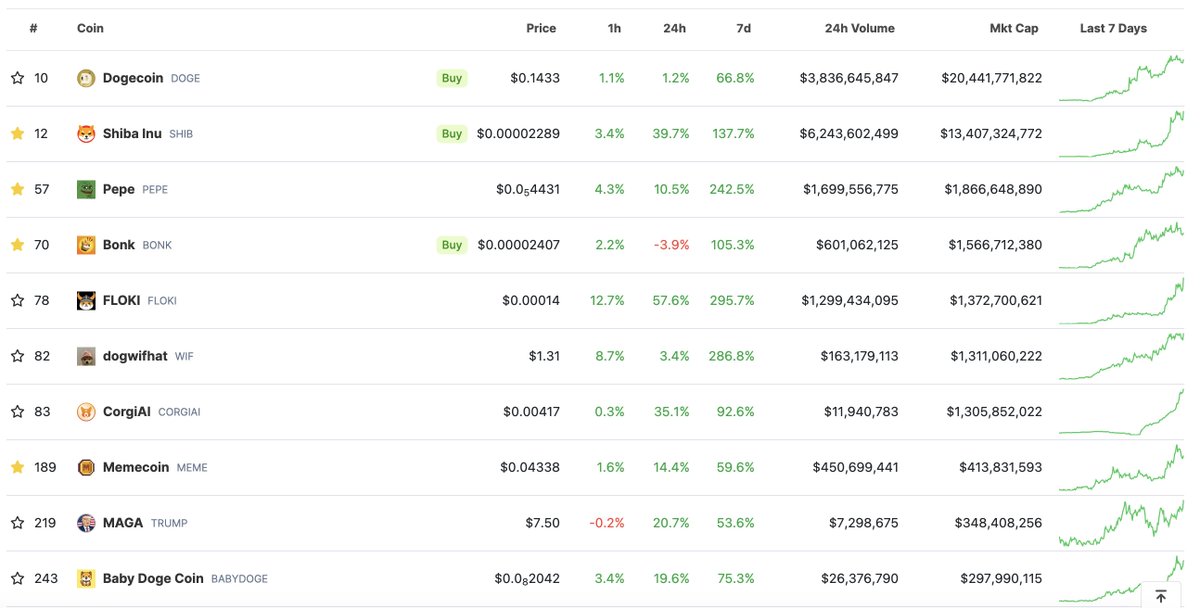Viewport: 1200px width, 608px height.
Task: Open CorgiAI 7-day sparkline chart
Action: point(1121,412)
